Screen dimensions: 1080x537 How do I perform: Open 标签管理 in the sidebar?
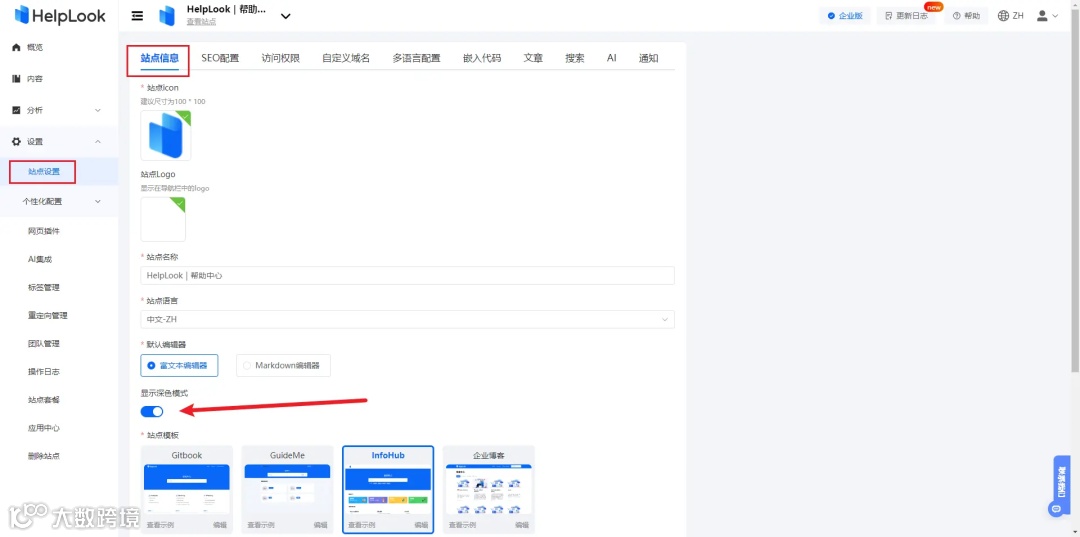[x=44, y=288]
